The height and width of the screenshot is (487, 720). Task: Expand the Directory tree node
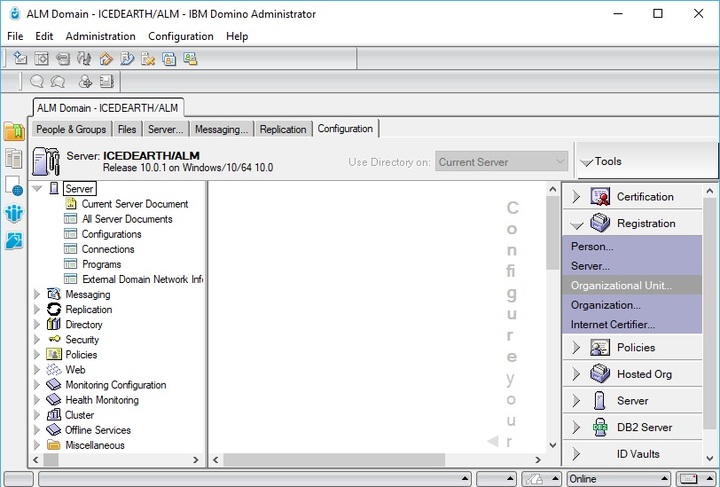(37, 325)
